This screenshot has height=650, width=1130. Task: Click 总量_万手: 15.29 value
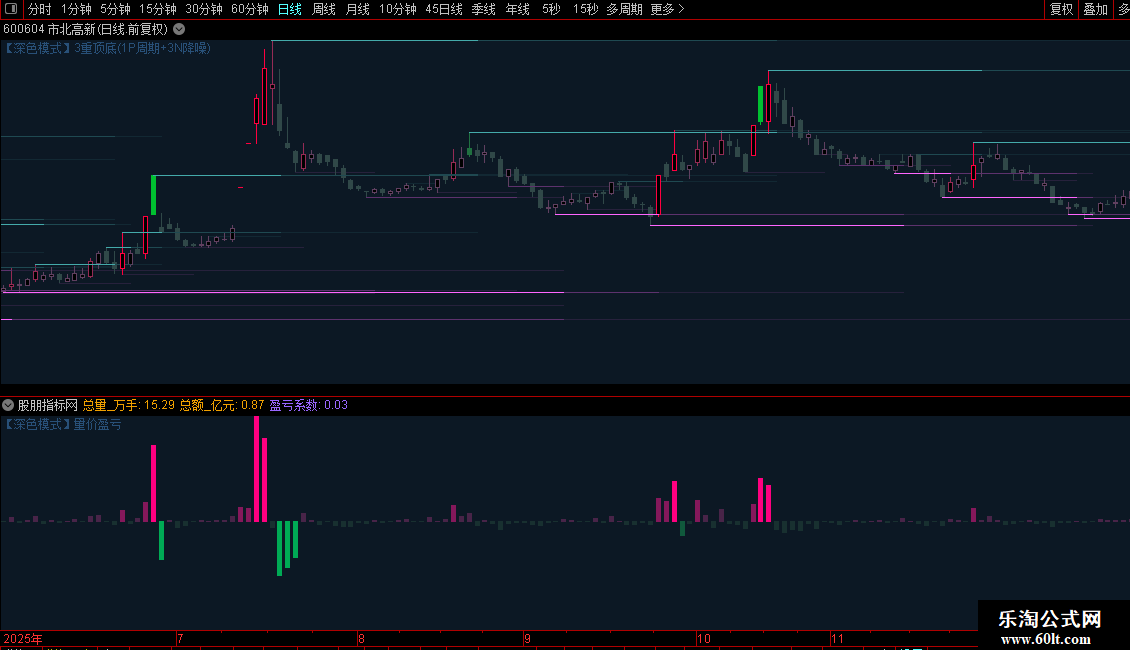(129, 405)
